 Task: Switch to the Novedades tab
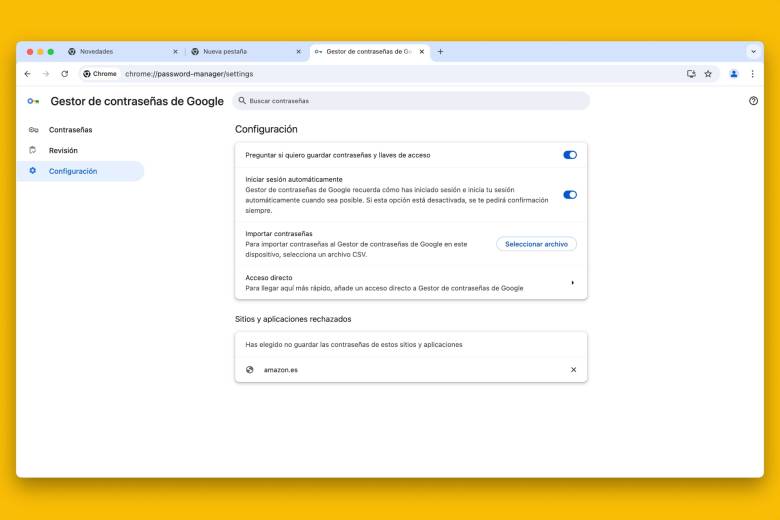point(123,51)
